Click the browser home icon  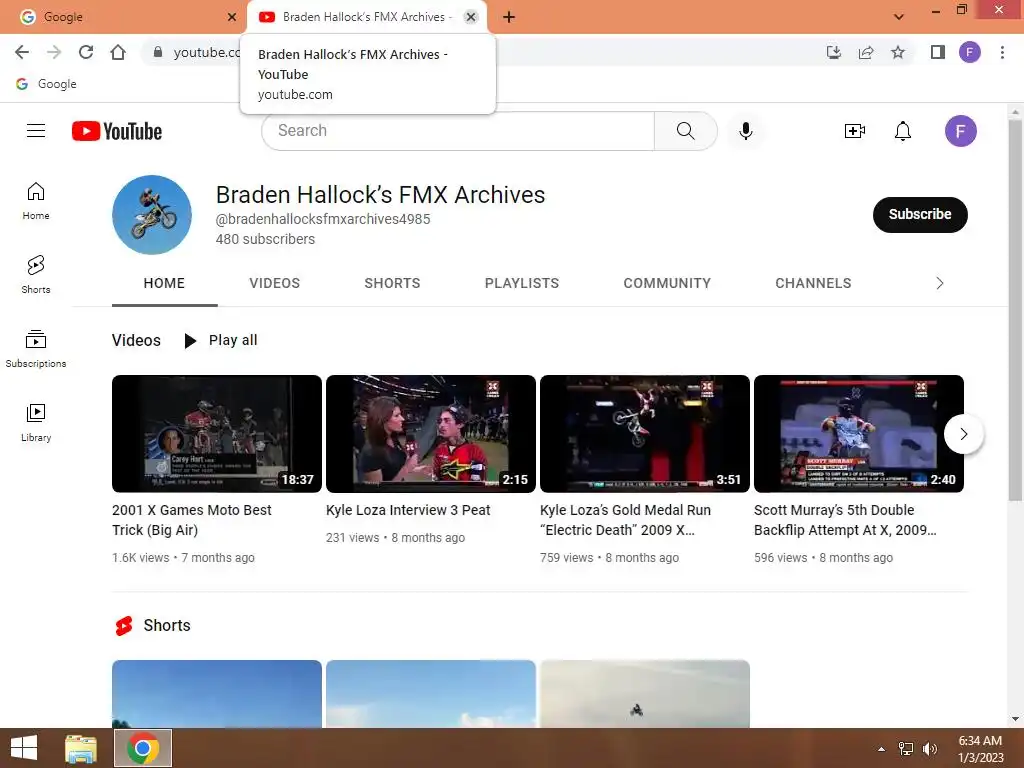coord(118,52)
